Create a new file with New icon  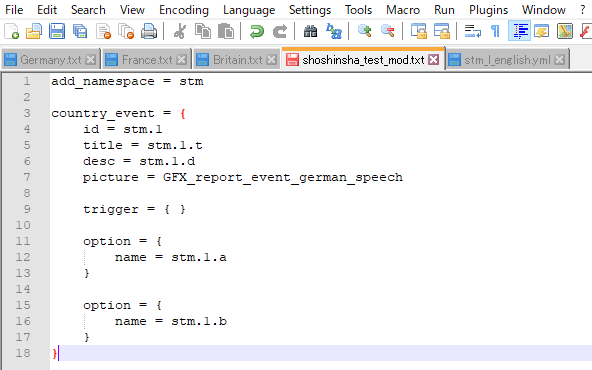tap(11, 31)
